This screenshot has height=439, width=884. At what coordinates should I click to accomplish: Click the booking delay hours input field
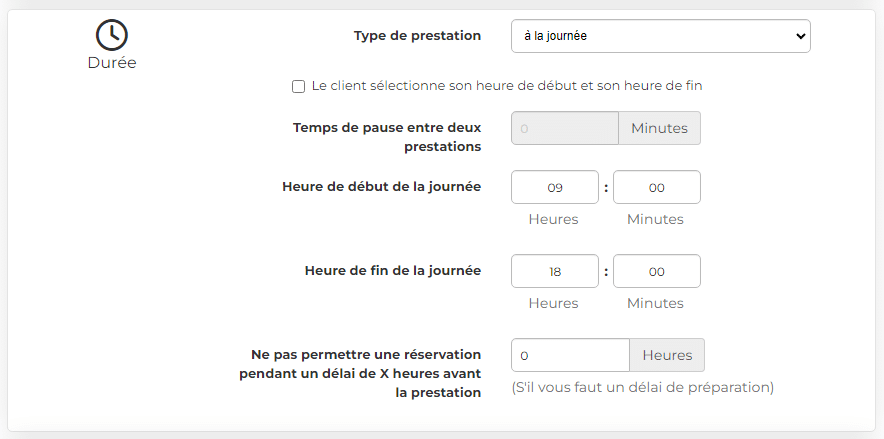[x=571, y=355]
